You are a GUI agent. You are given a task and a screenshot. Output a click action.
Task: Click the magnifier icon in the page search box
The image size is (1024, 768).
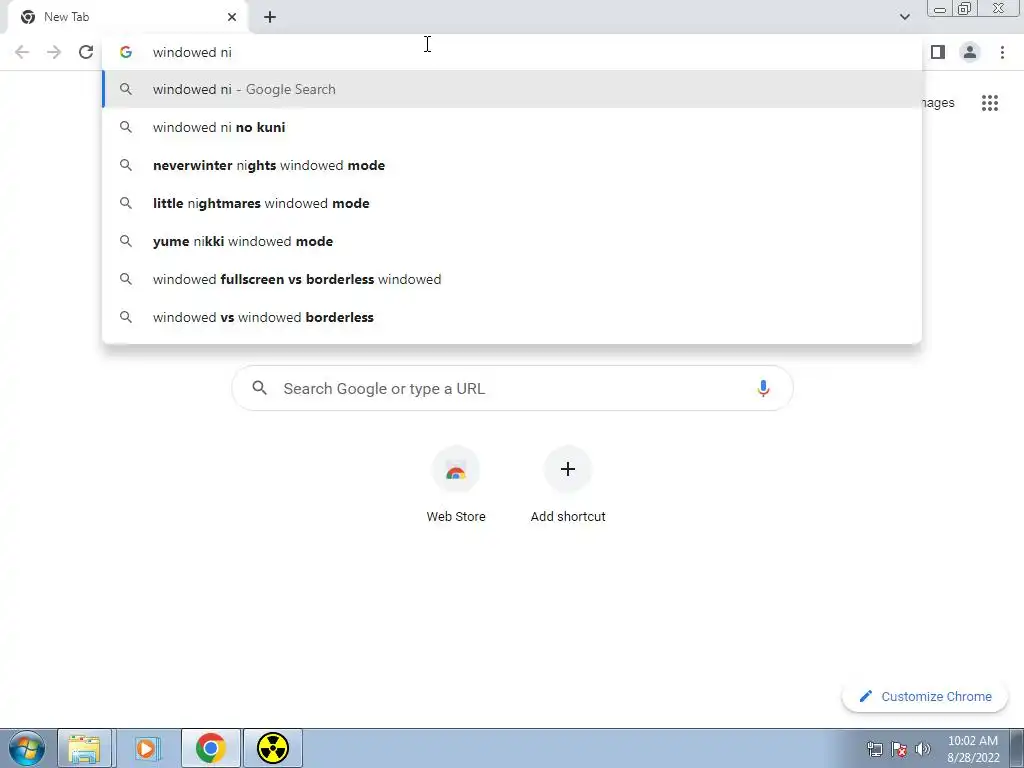(x=259, y=388)
